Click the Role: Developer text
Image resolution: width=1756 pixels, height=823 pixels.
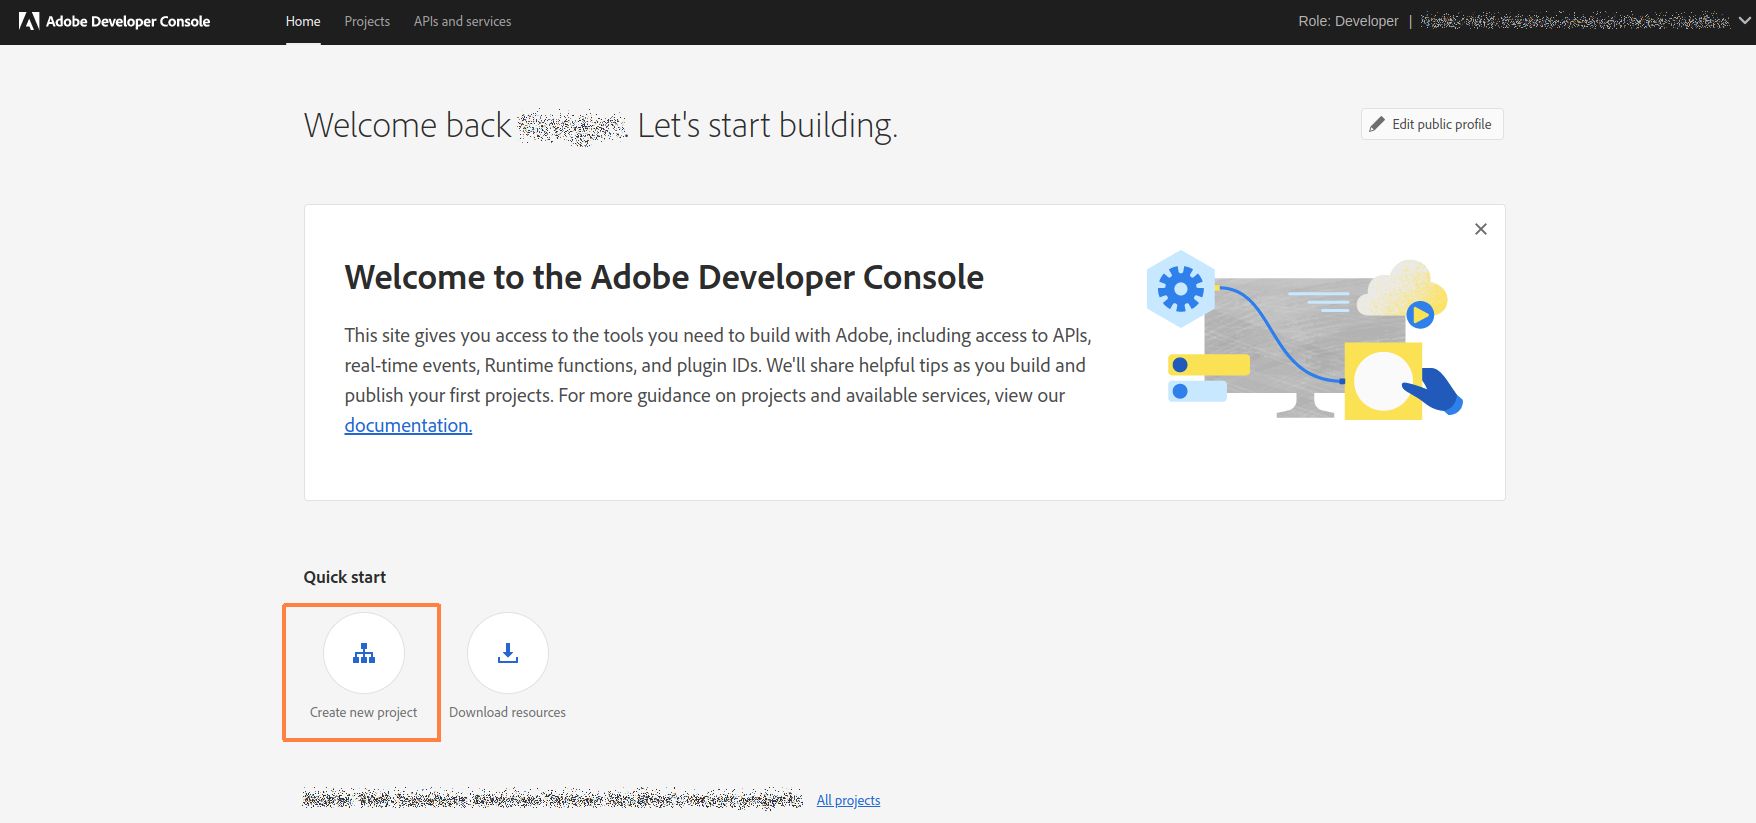[1348, 21]
